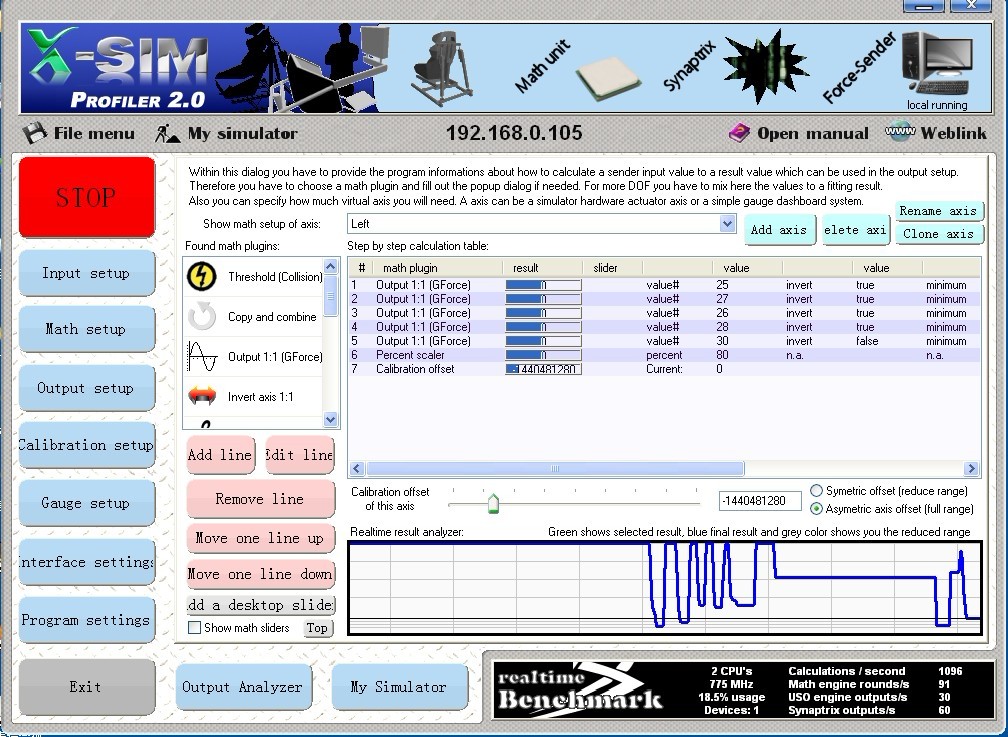Click the math plugin column header
The height and width of the screenshot is (737, 1008).
click(x=438, y=268)
